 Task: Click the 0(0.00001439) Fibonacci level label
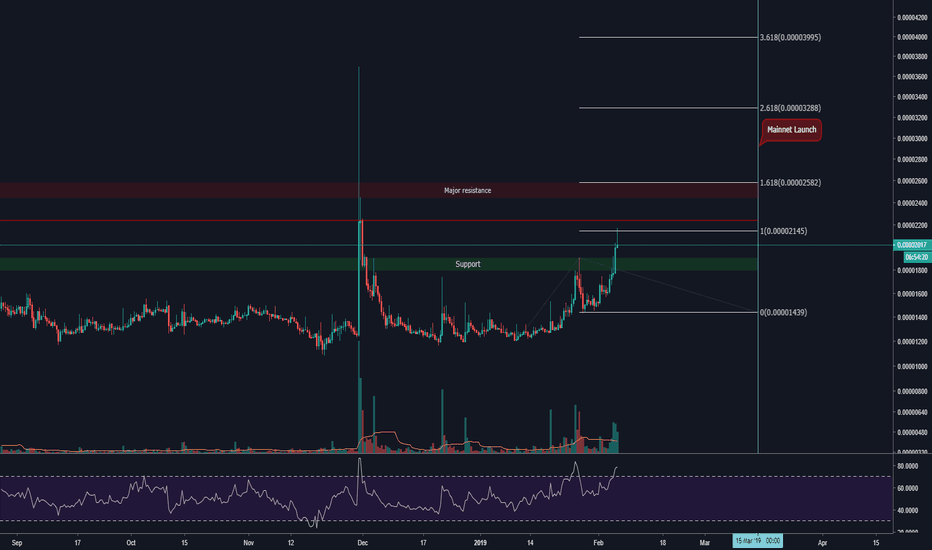[783, 312]
